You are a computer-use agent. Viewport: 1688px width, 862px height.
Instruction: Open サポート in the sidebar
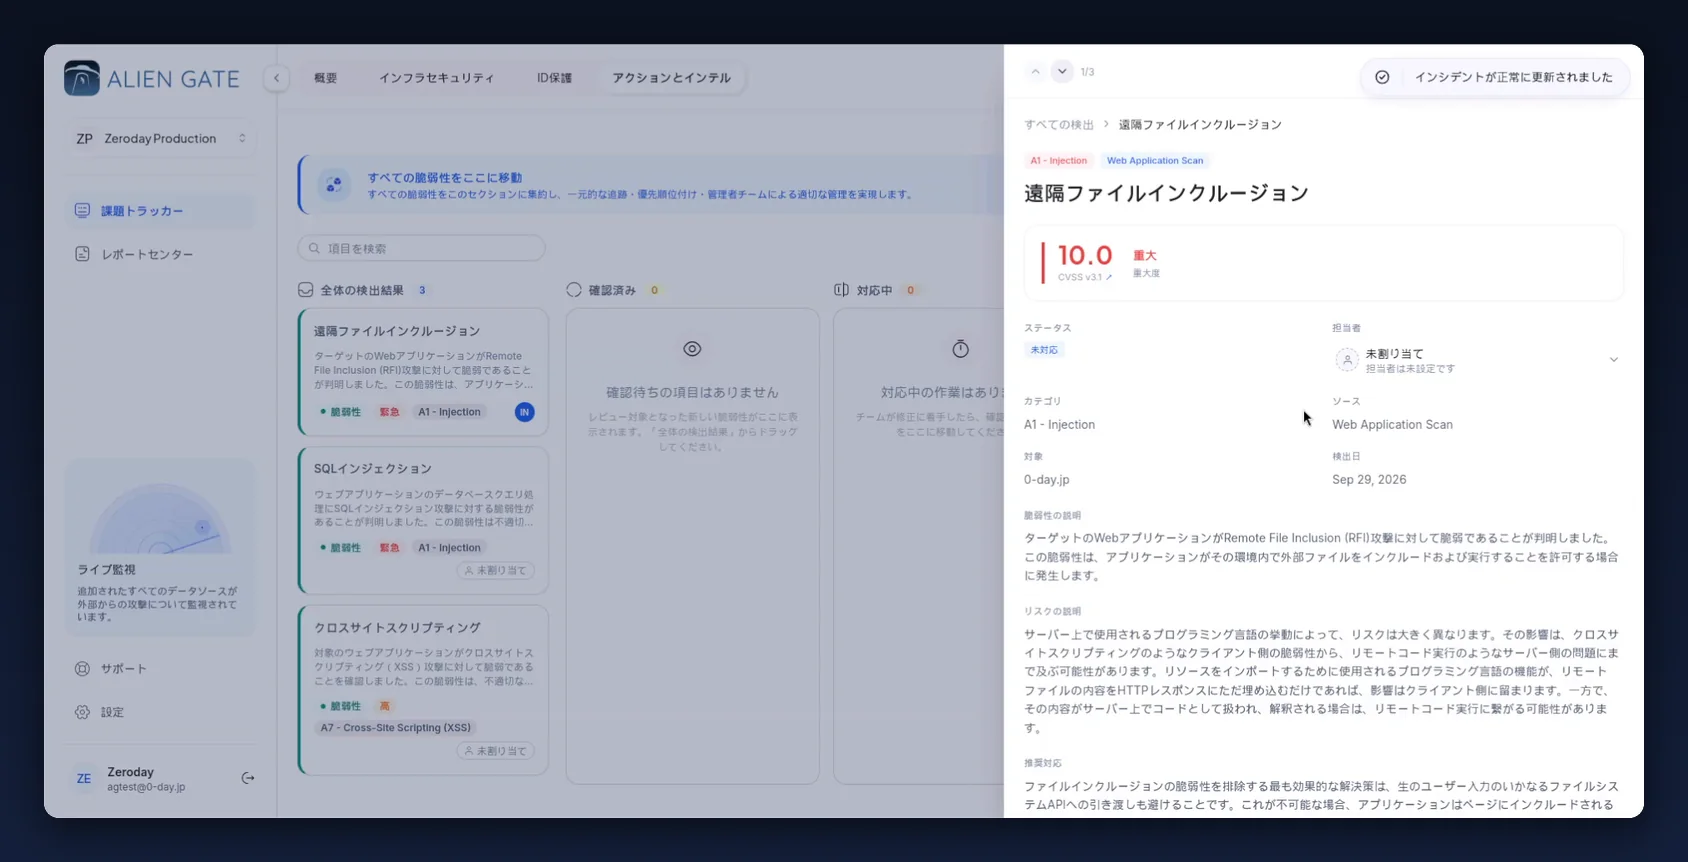(160, 669)
